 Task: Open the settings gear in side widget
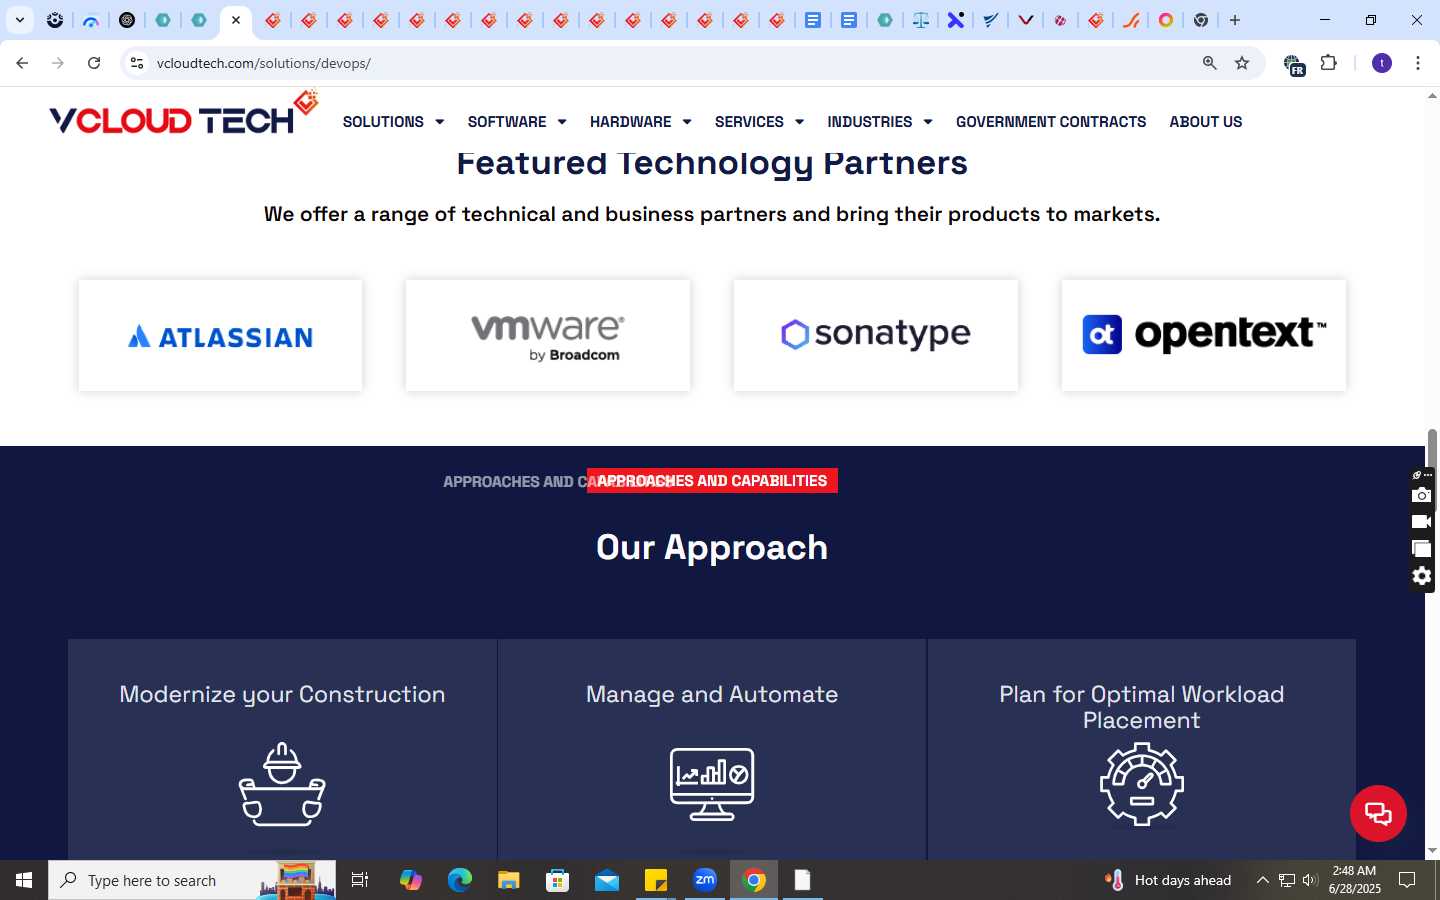[1421, 576]
